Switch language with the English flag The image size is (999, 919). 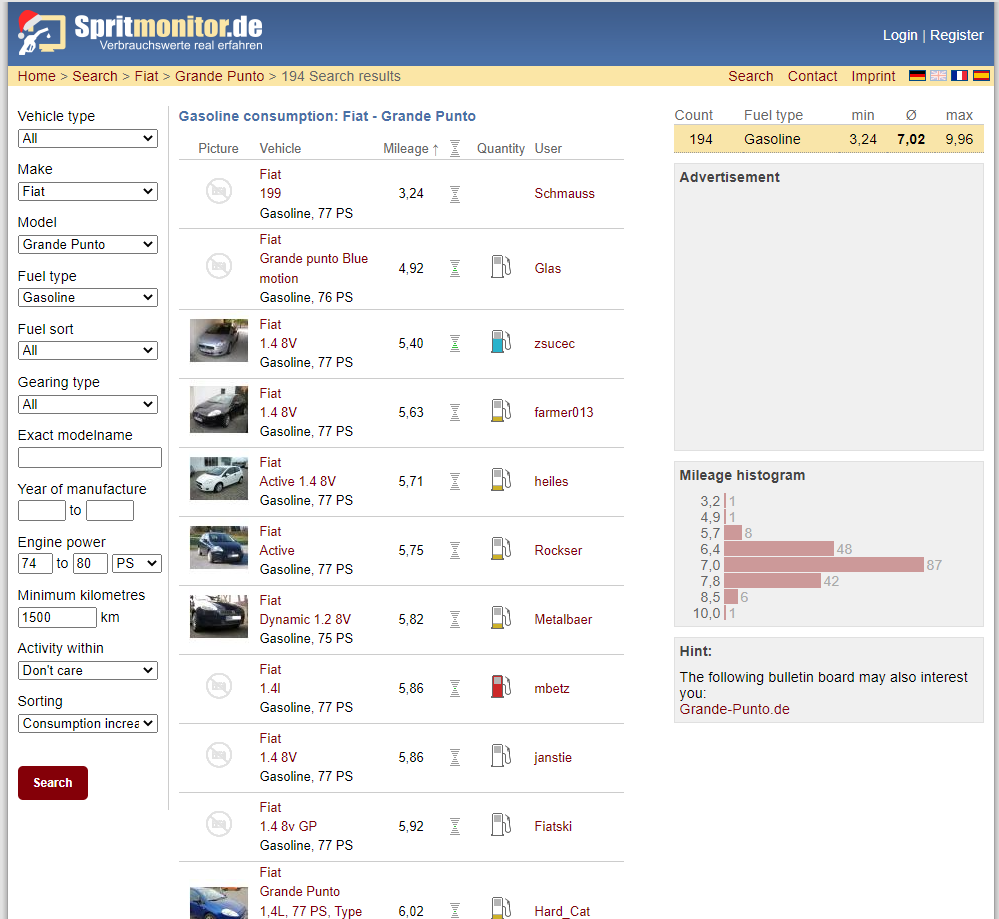click(x=938, y=76)
